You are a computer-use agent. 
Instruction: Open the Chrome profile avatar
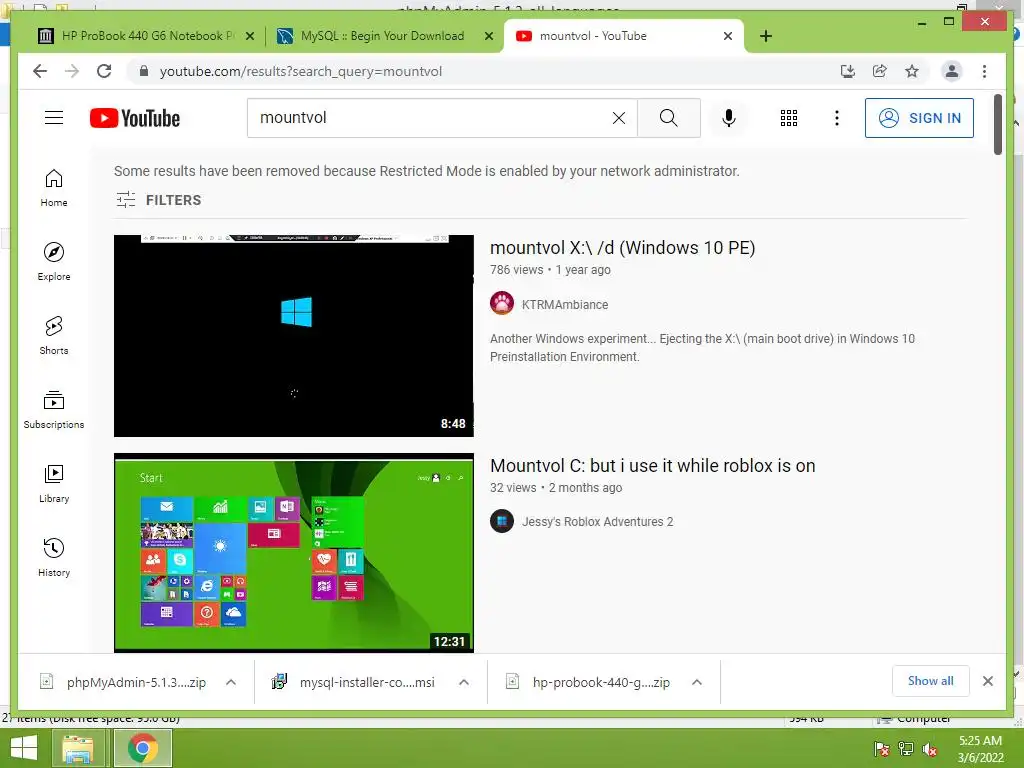952,71
